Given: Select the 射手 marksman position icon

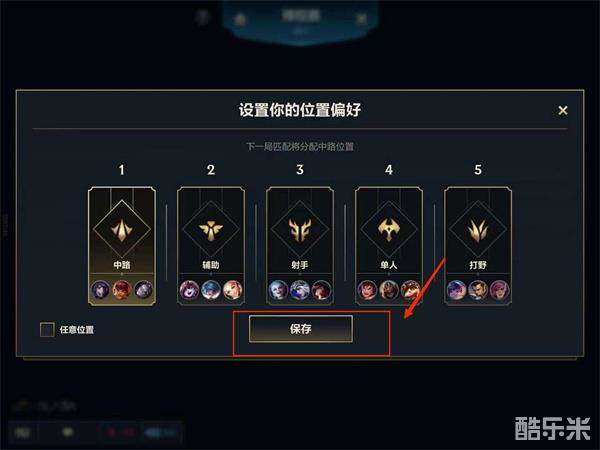Looking at the screenshot, I should (x=300, y=230).
